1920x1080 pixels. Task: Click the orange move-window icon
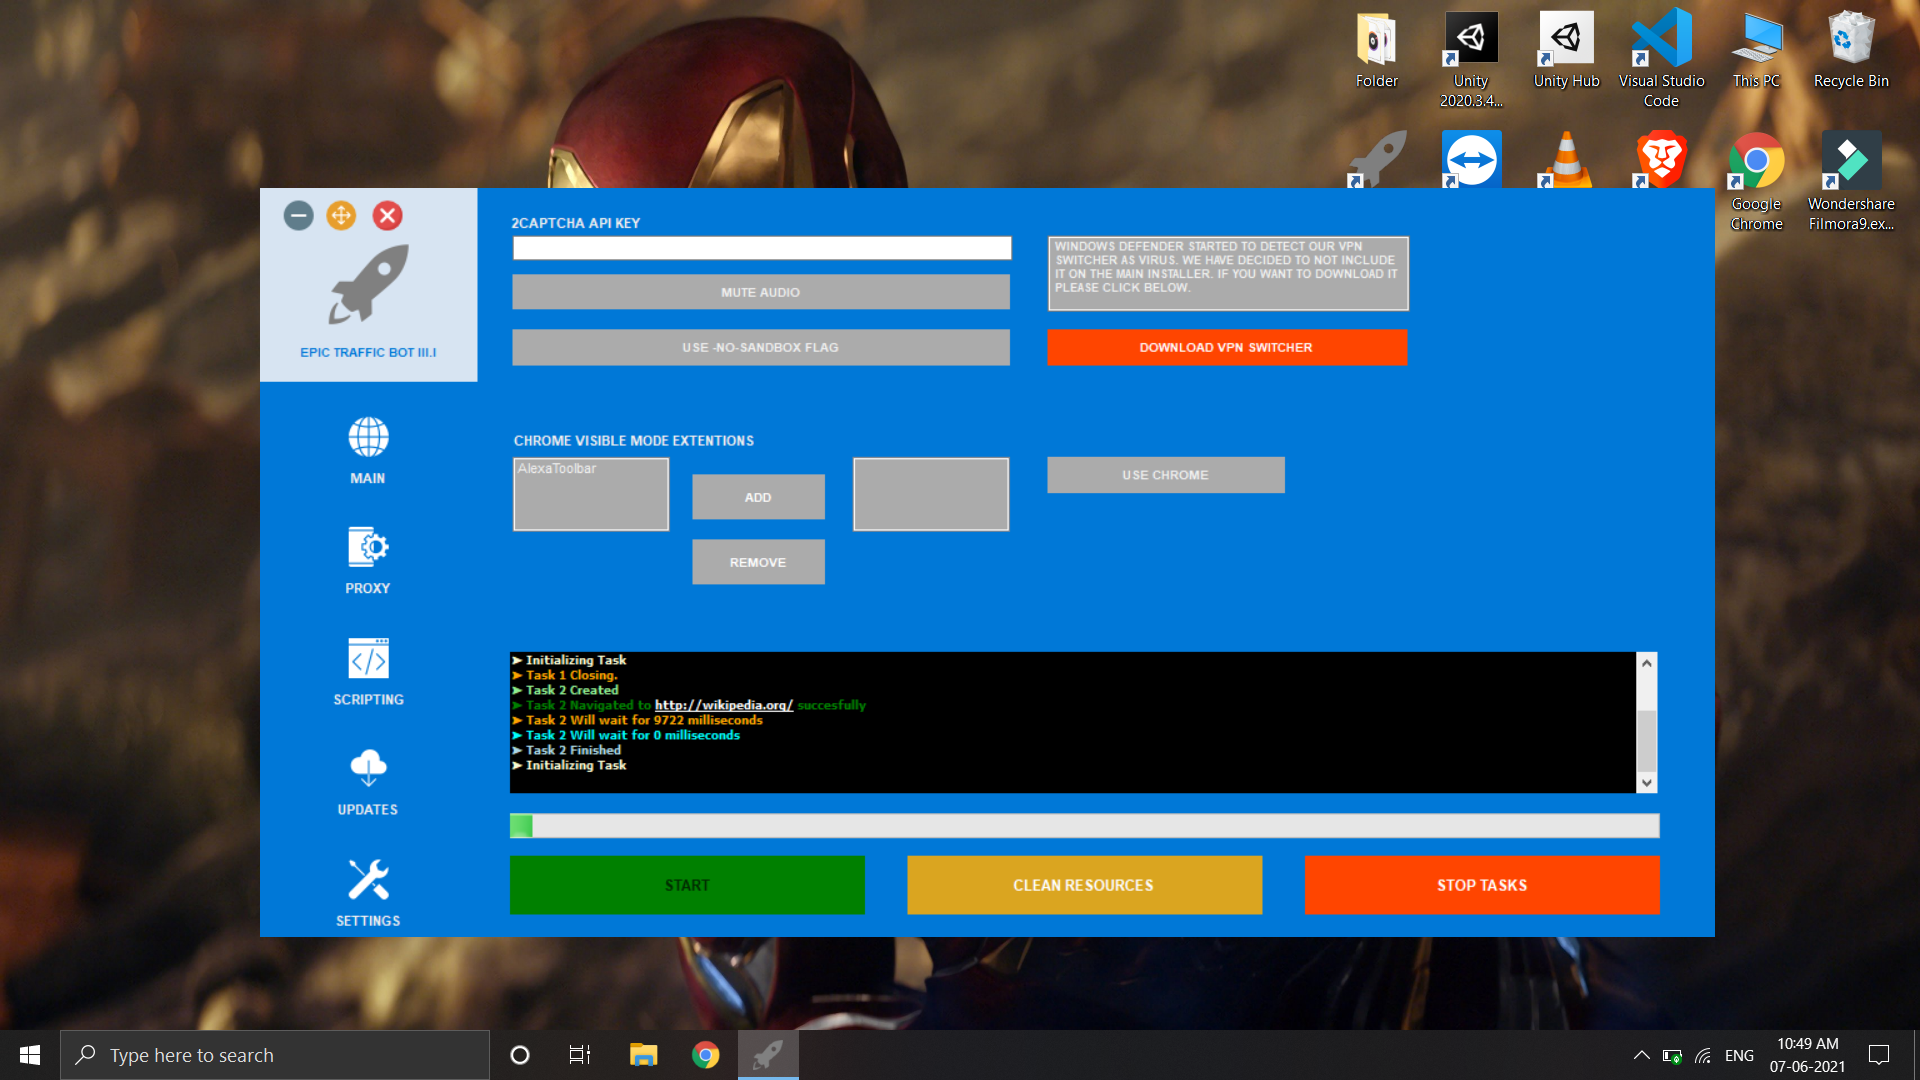click(x=341, y=216)
